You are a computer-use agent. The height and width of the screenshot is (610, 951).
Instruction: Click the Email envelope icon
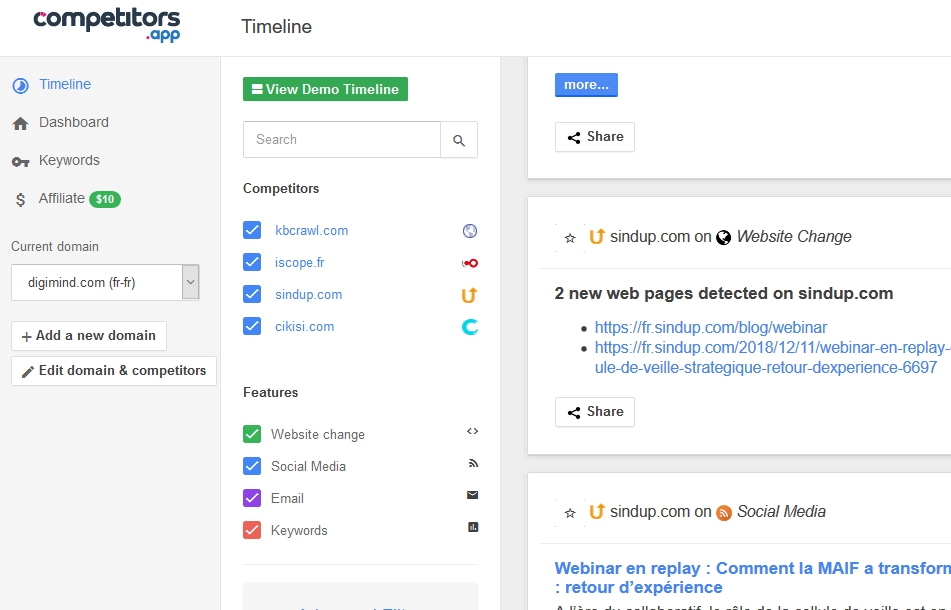coord(472,495)
